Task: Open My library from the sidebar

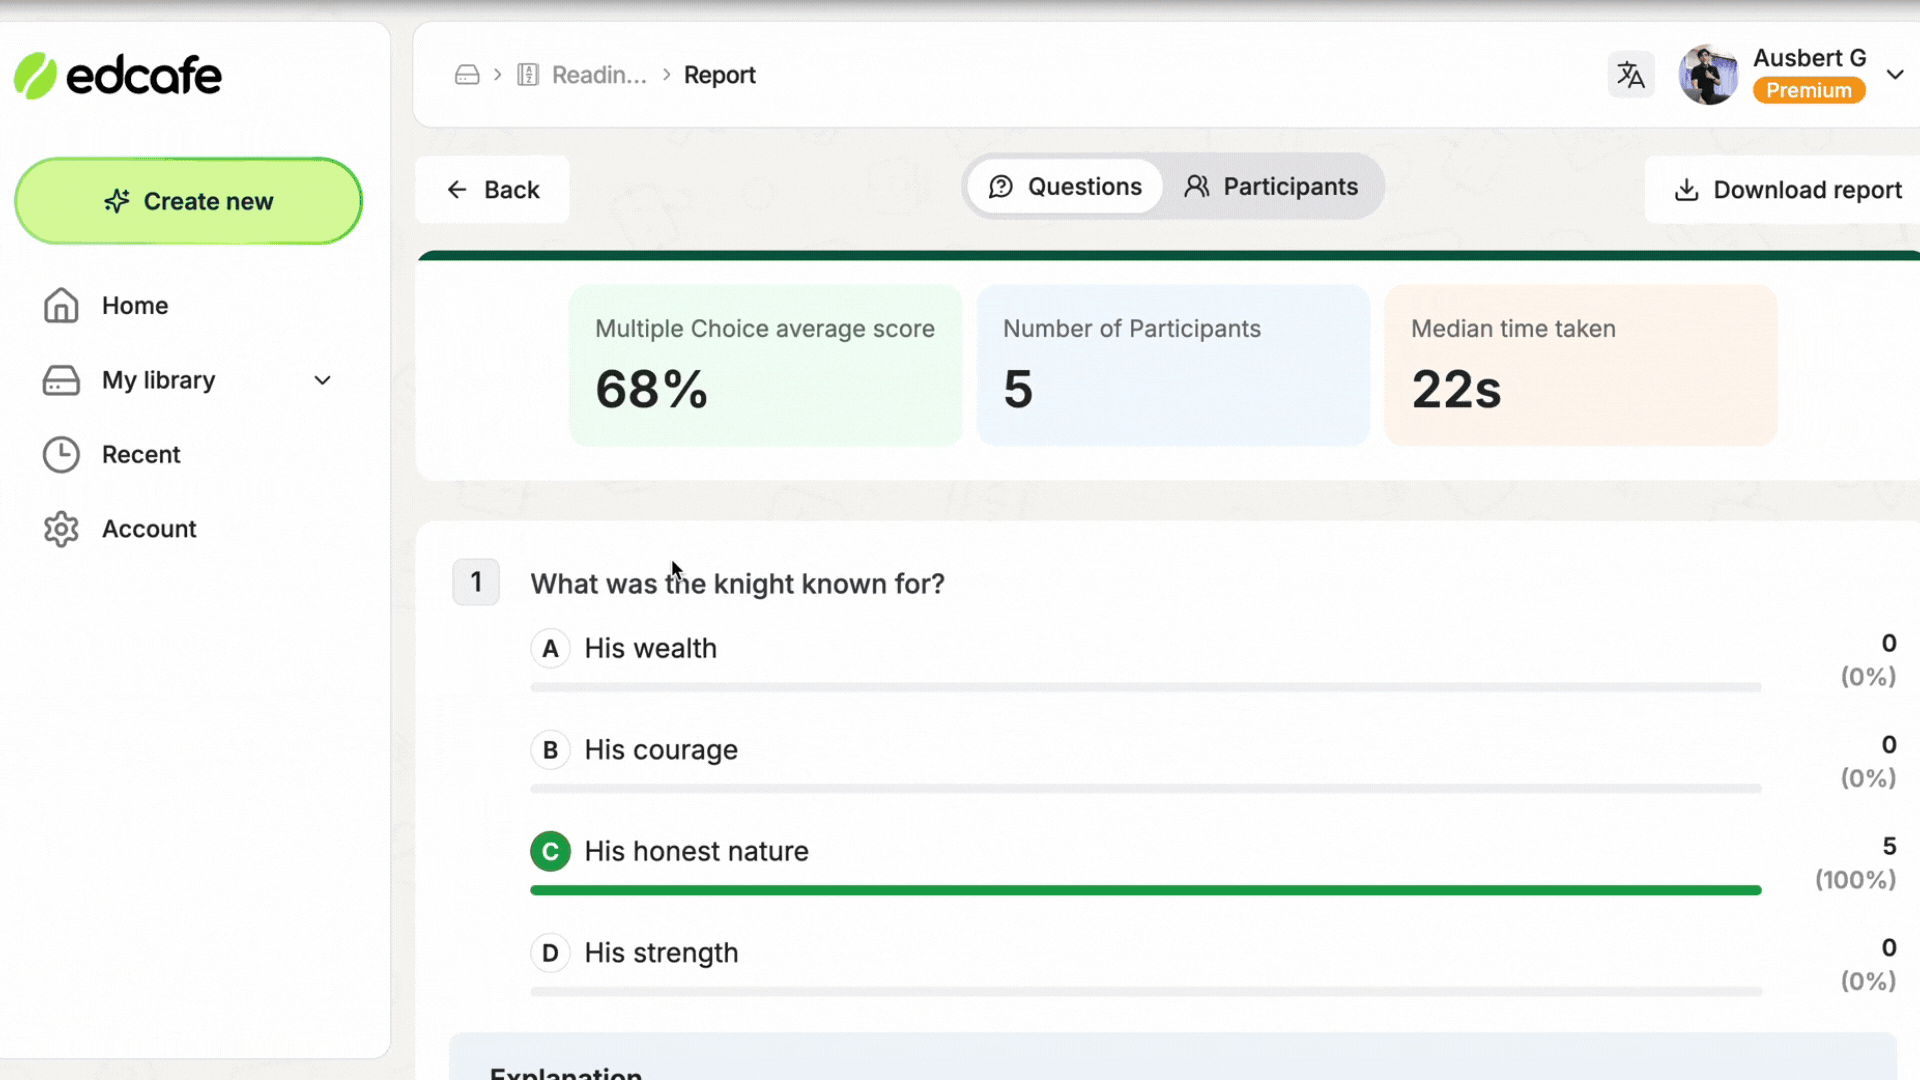Action: pos(159,380)
